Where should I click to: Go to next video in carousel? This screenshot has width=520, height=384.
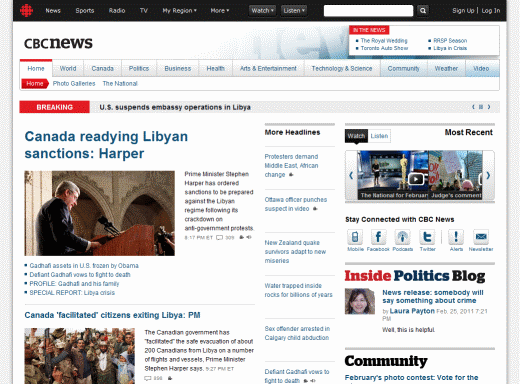488,175
